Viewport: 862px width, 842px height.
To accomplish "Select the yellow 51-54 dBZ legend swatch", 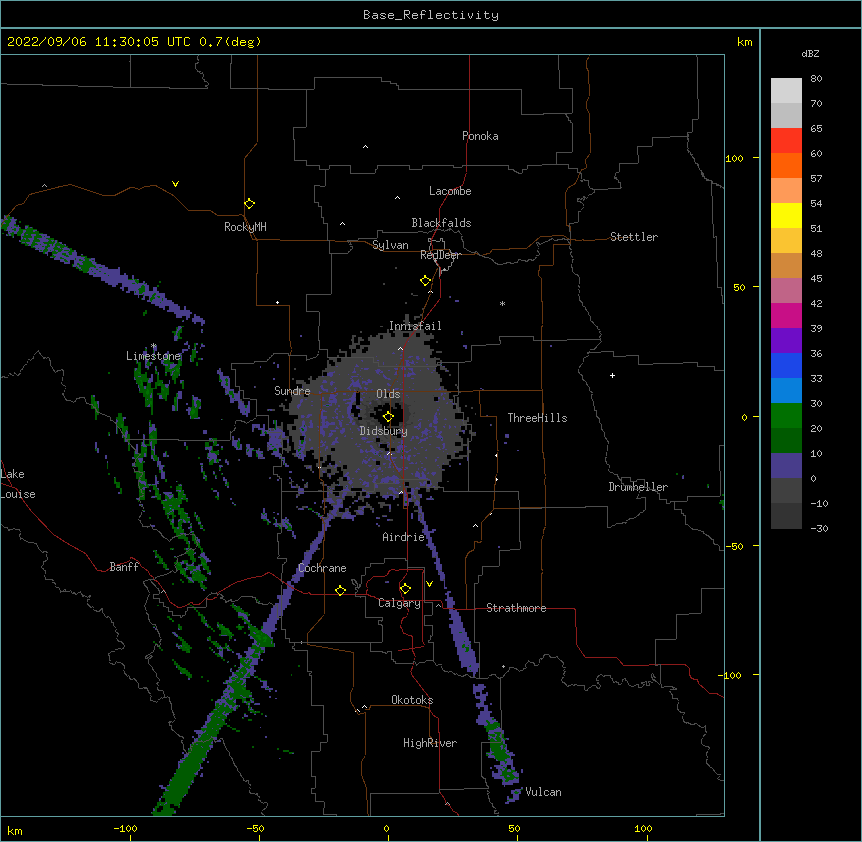I will click(786, 215).
